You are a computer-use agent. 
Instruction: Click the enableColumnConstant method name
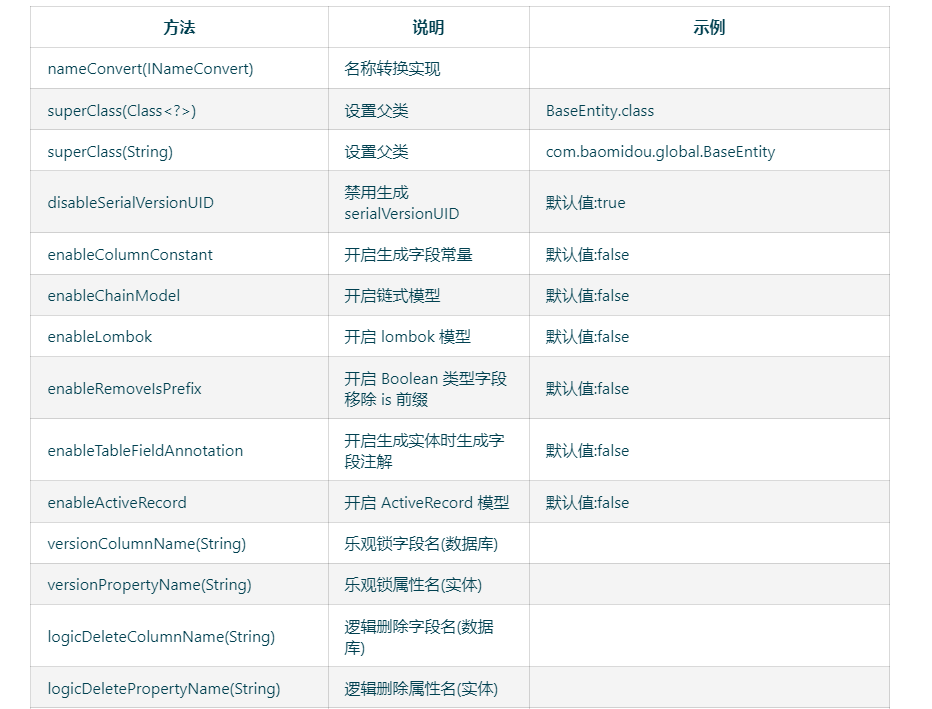click(x=129, y=254)
